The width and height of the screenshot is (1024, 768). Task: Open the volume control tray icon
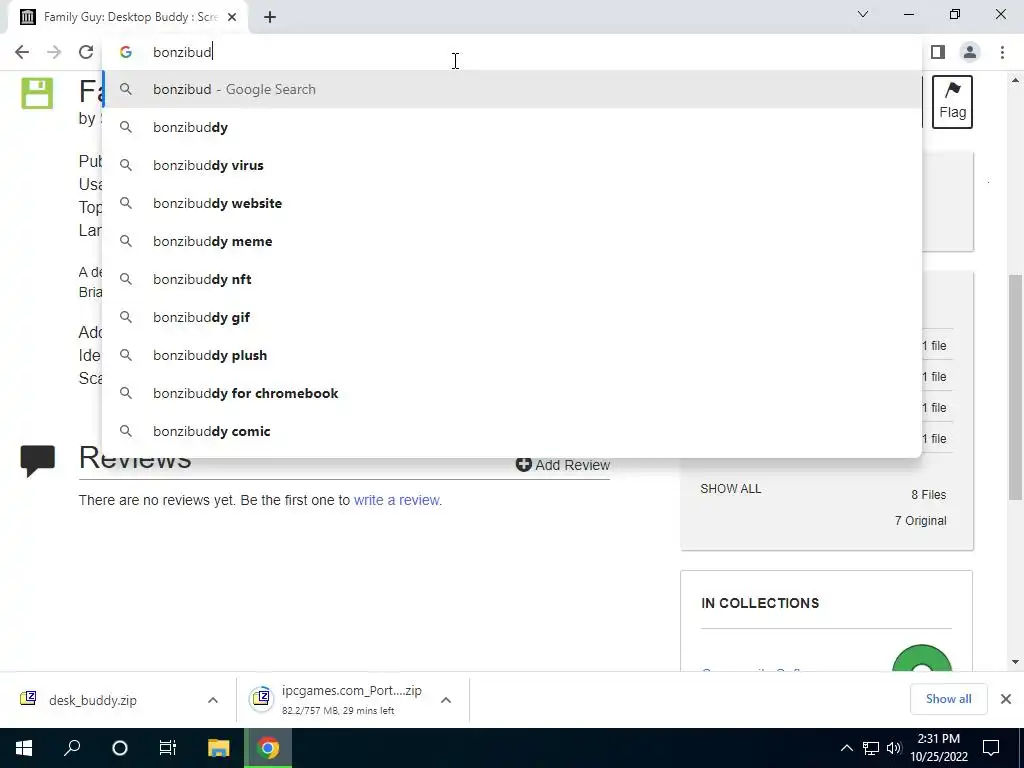[894, 748]
